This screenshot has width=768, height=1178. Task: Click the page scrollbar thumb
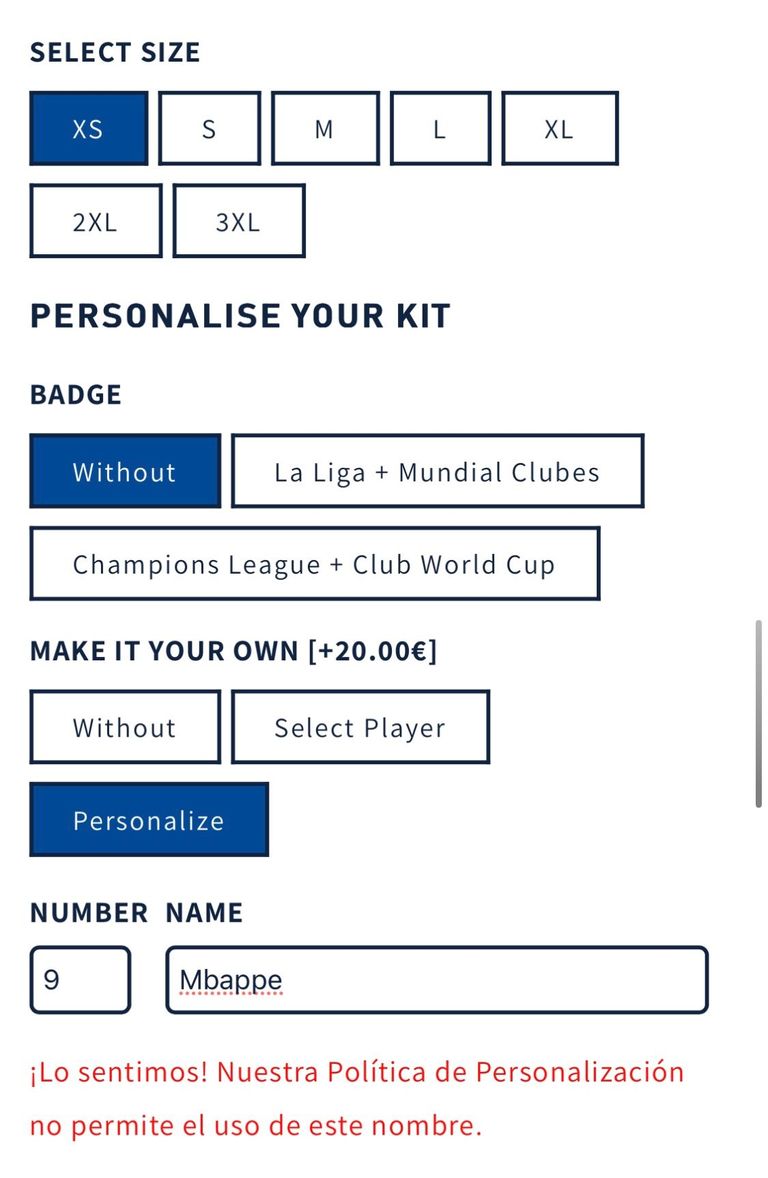coord(759,713)
